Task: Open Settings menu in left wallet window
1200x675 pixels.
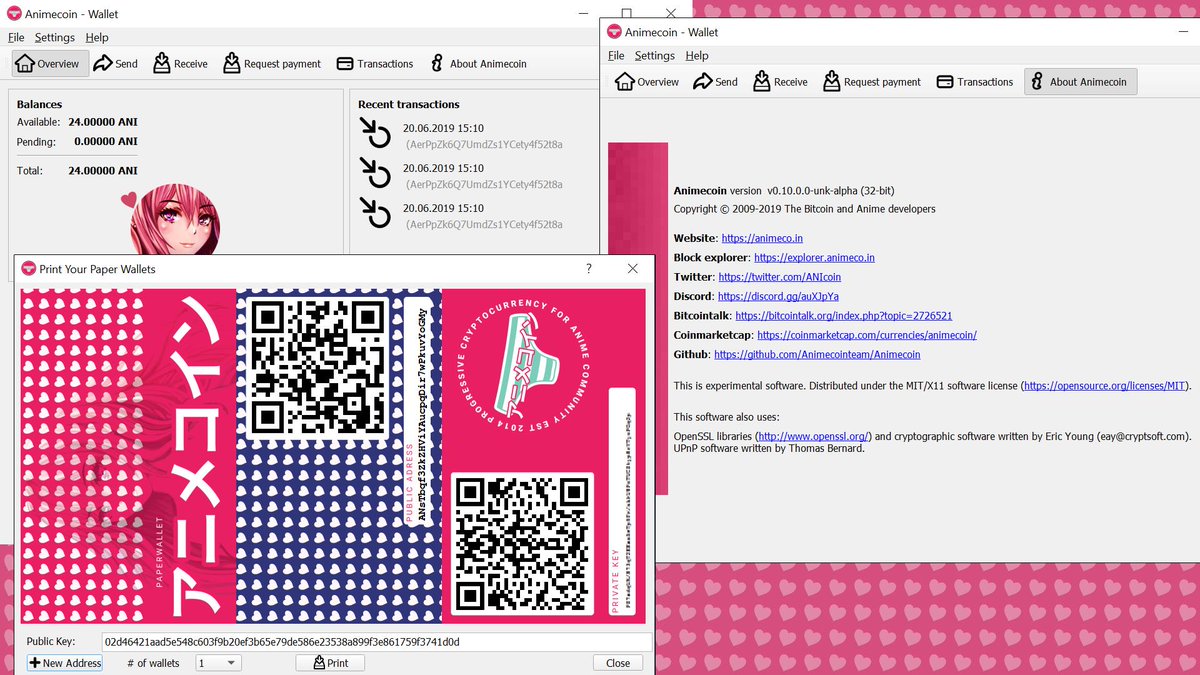Action: click(x=54, y=37)
